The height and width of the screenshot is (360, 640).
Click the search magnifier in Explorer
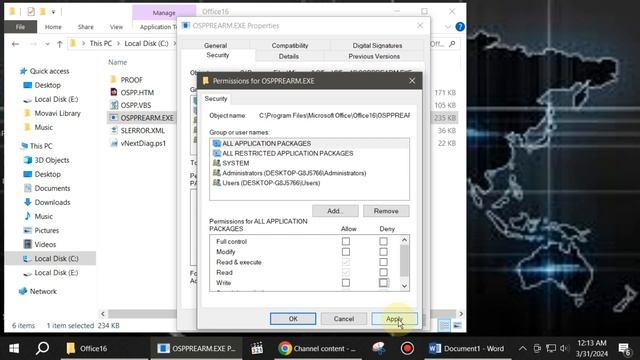(452, 44)
